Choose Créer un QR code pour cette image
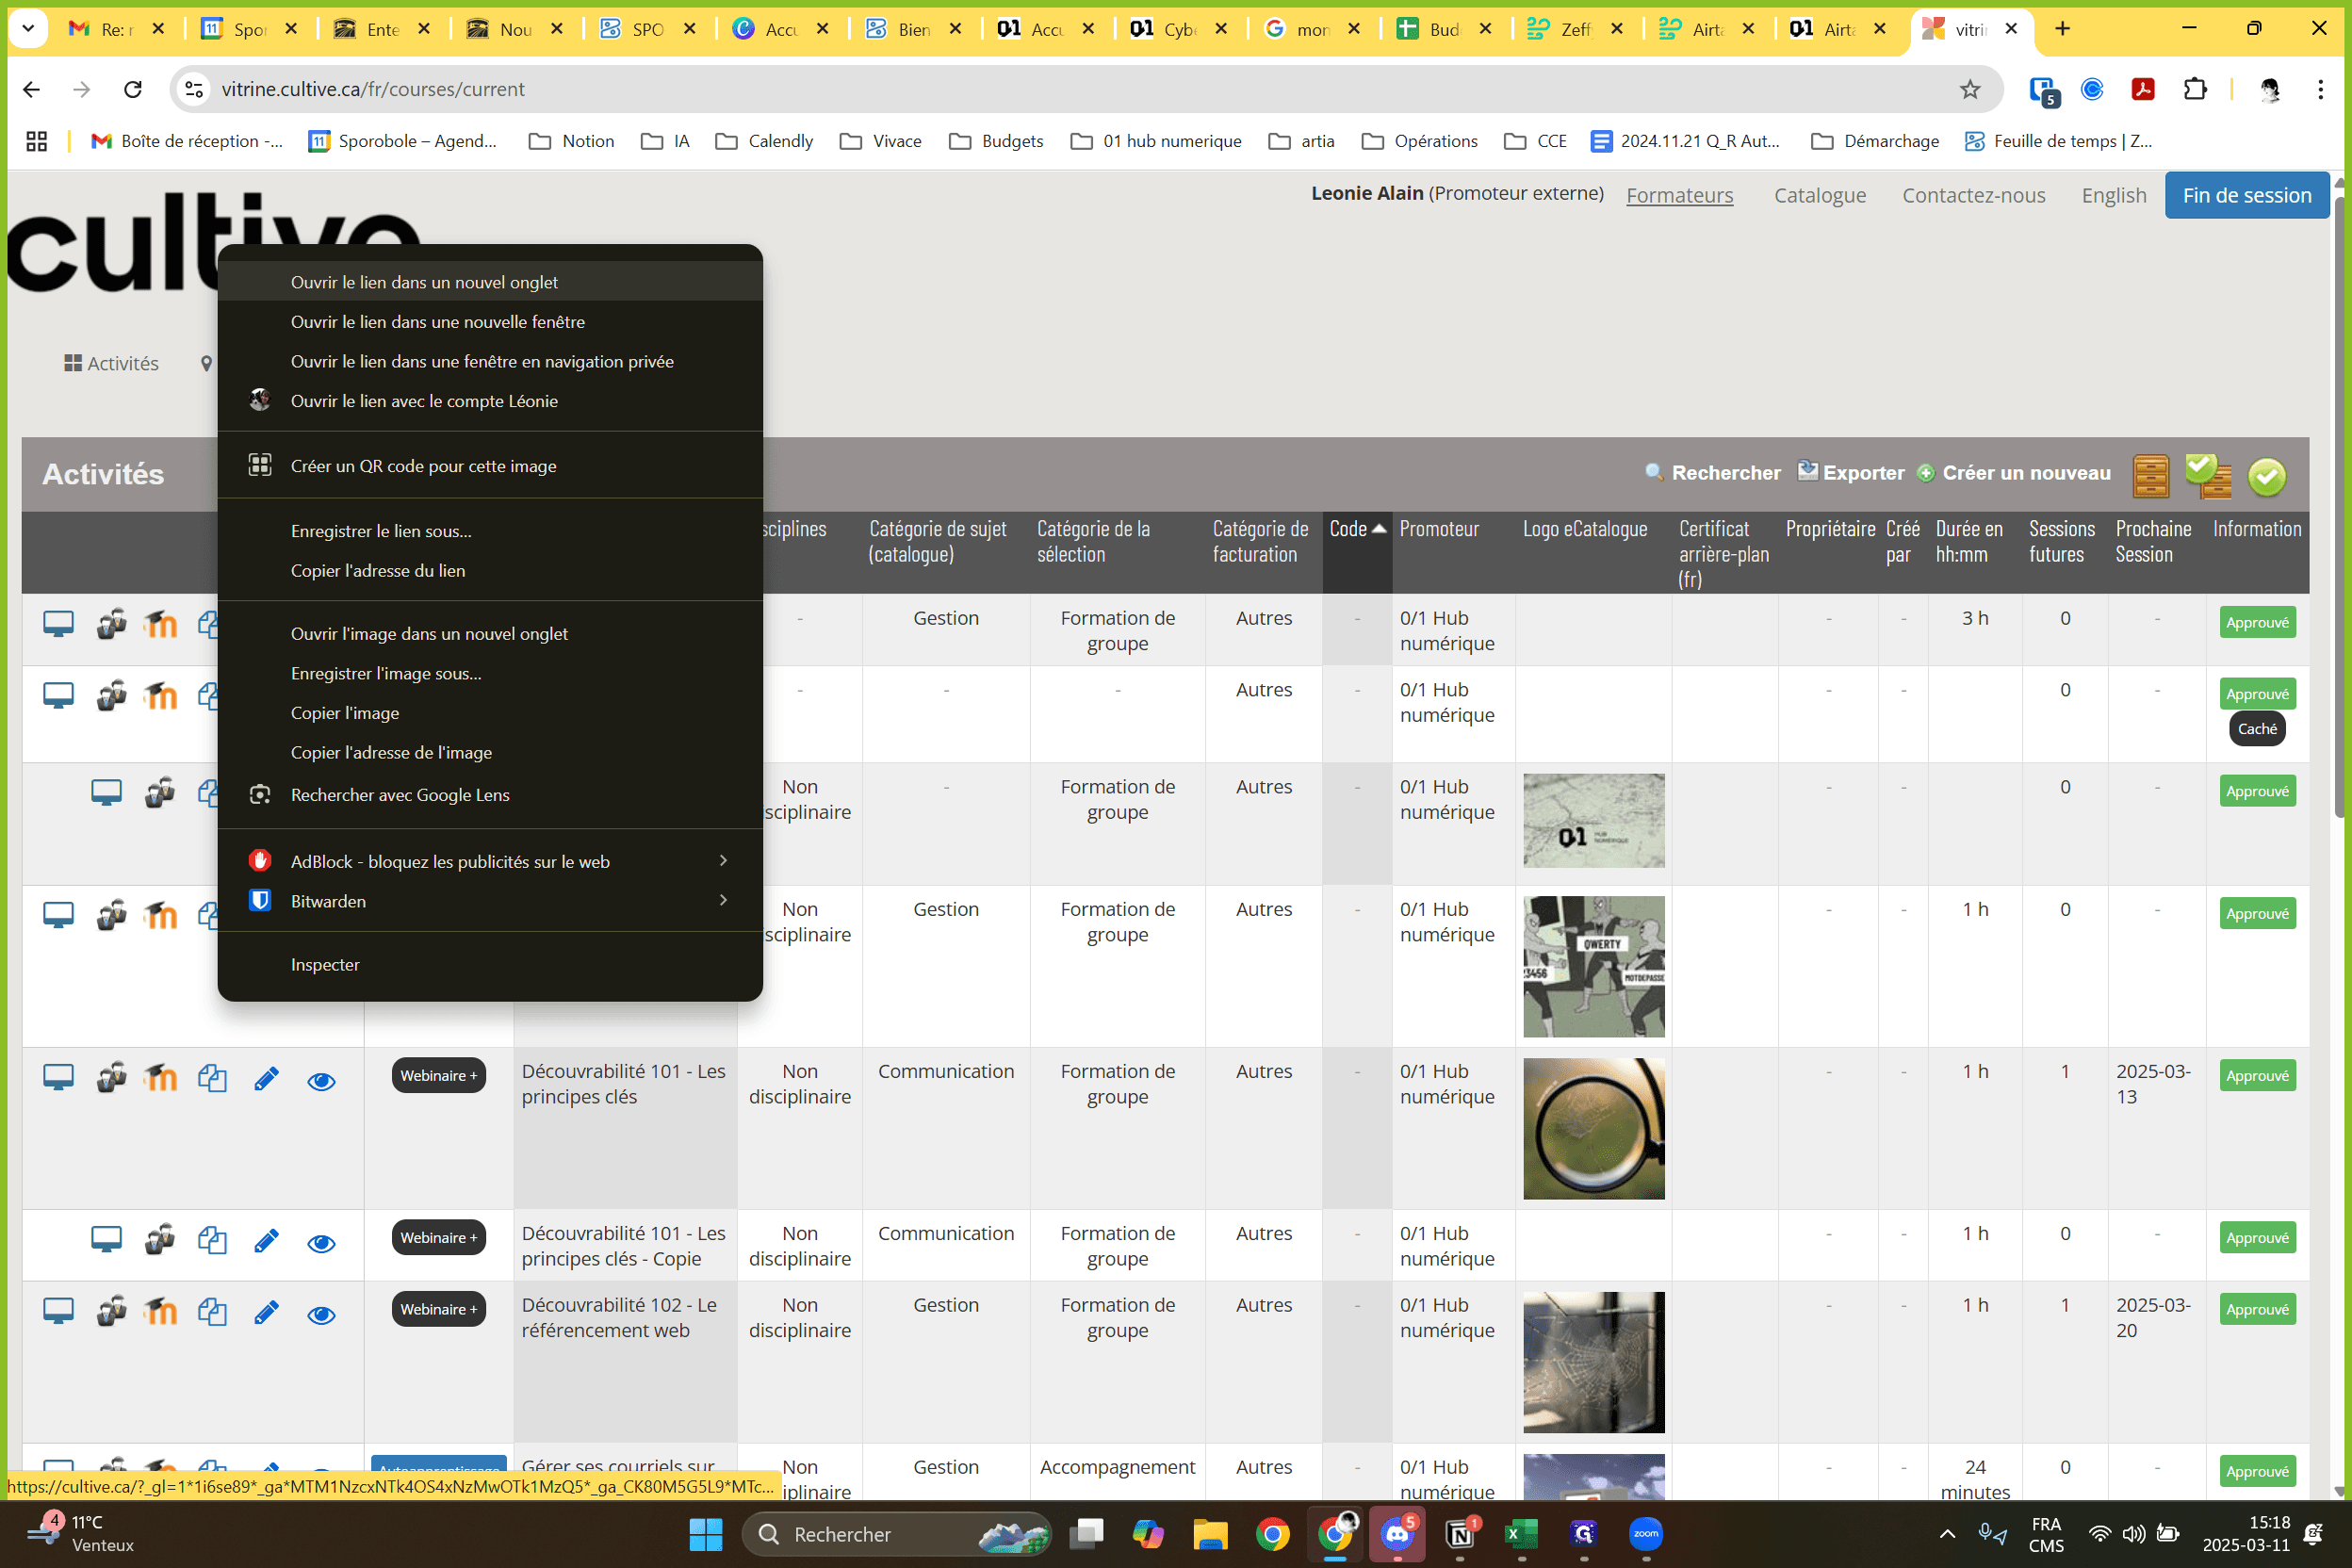Image resolution: width=2352 pixels, height=1568 pixels. coord(490,466)
